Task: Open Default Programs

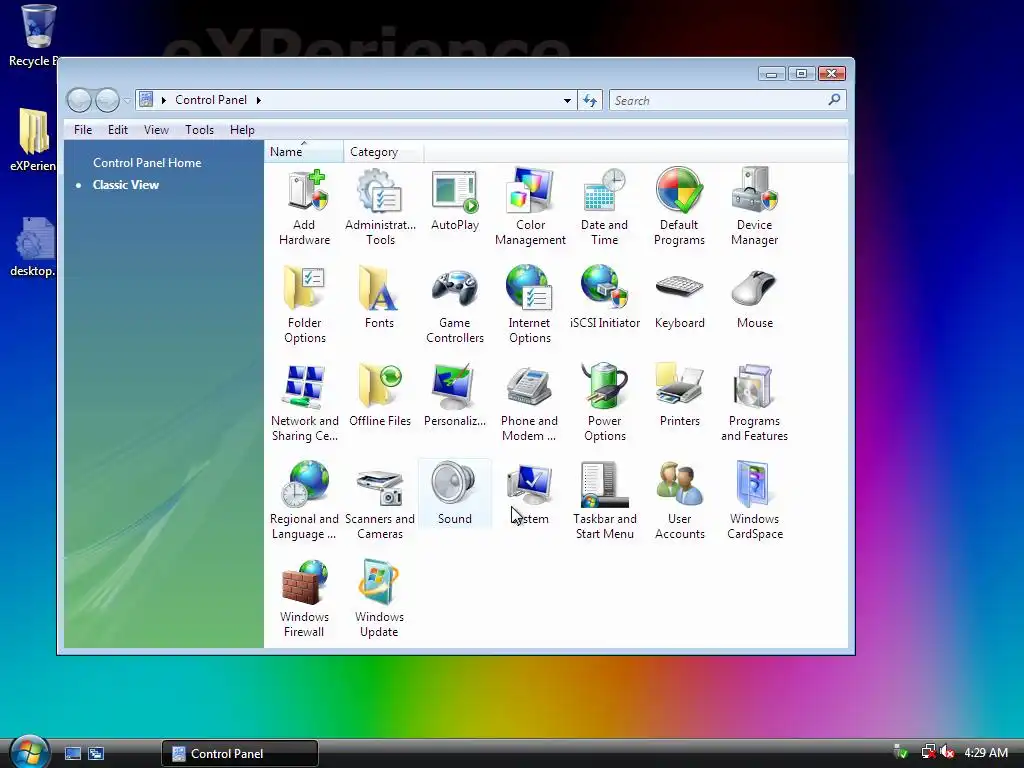Action: pos(679,207)
